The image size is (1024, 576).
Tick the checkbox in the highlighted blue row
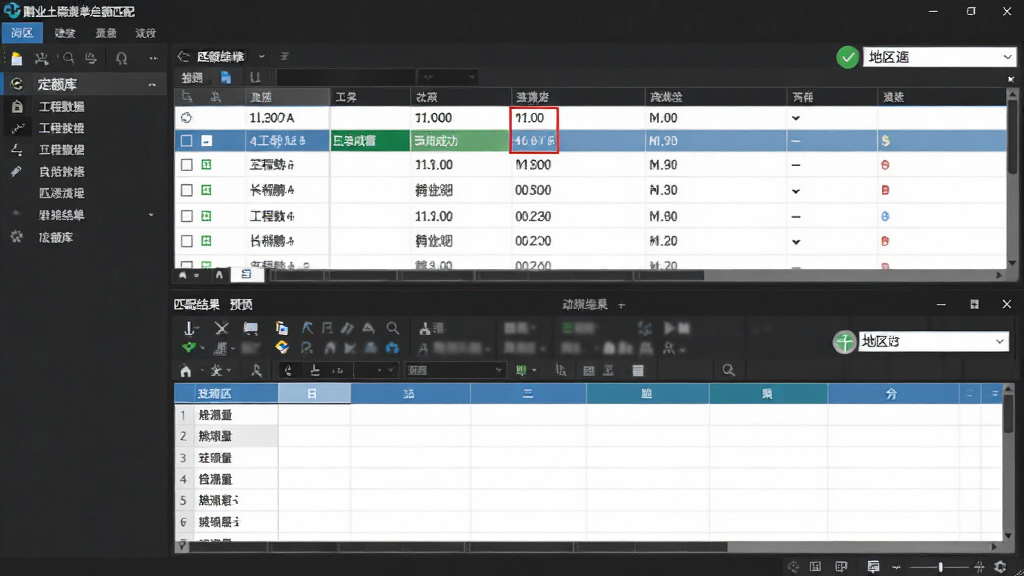pos(187,141)
